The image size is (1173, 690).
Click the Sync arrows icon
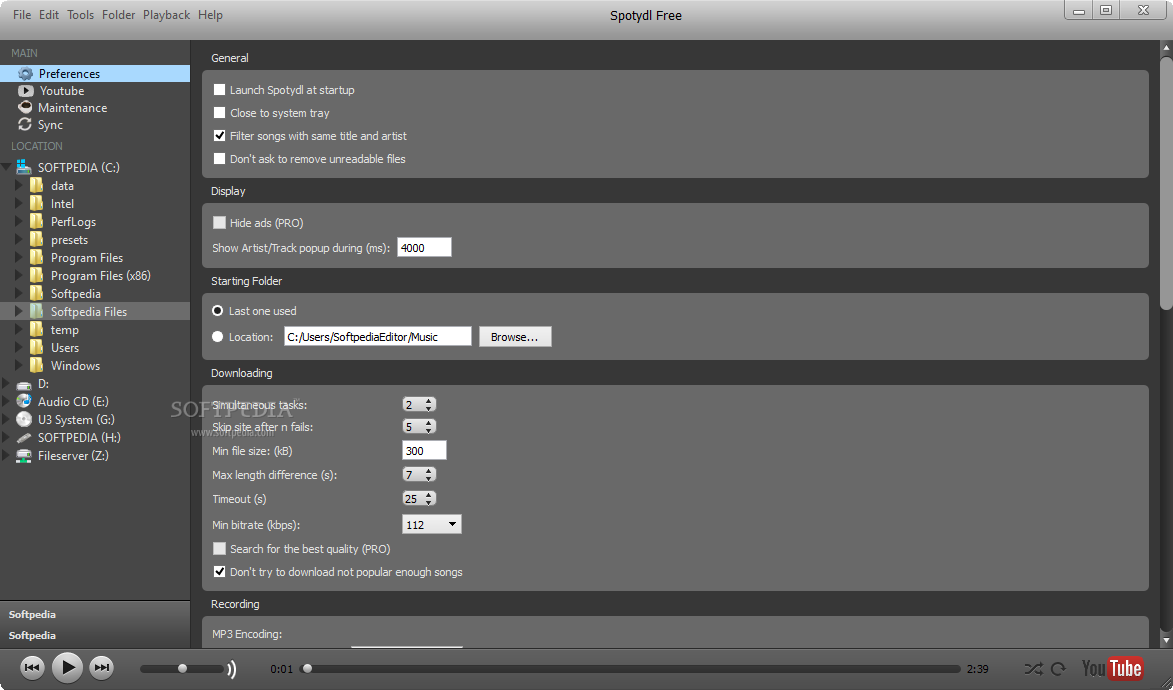coord(25,125)
